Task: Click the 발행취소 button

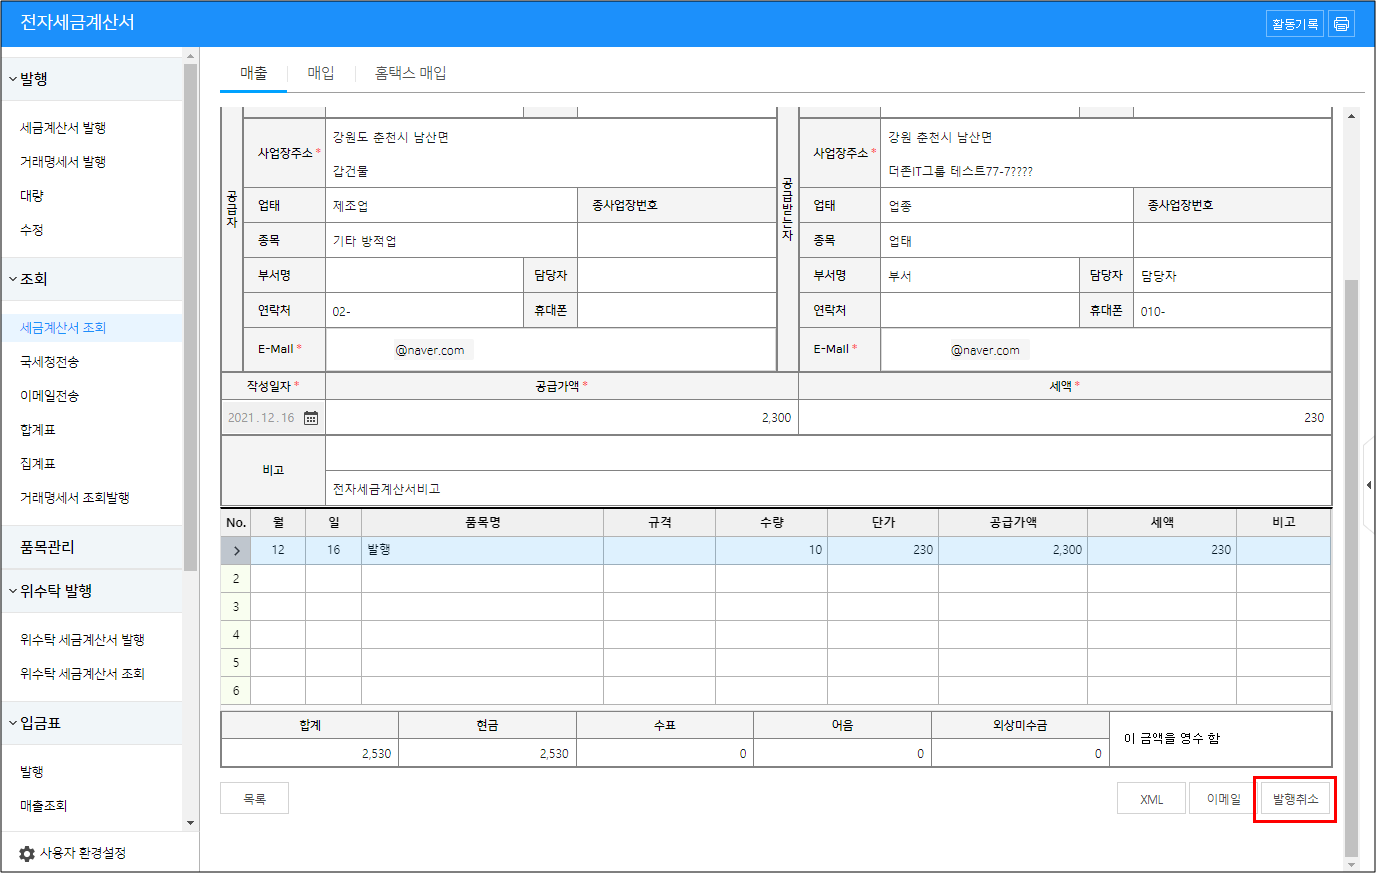Action: point(1295,799)
